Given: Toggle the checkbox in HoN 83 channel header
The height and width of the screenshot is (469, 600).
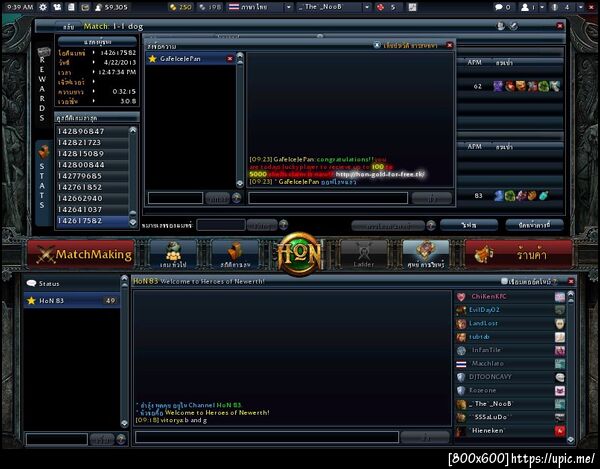Looking at the screenshot, I should [504, 281].
